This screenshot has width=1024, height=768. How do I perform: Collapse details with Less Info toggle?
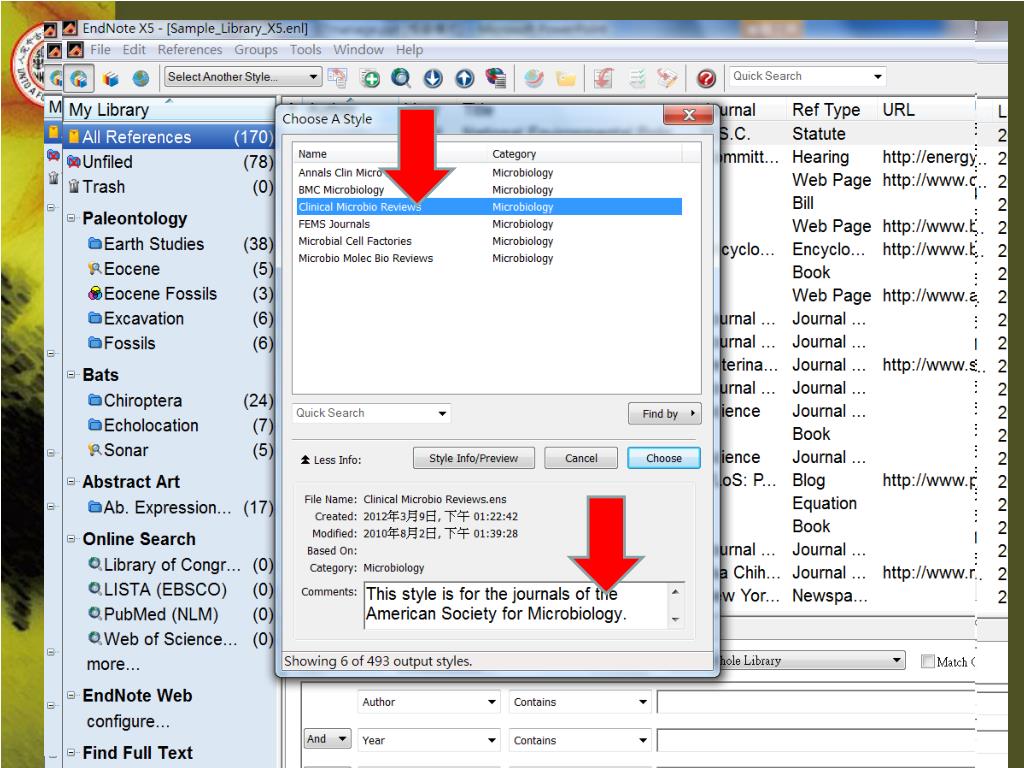[x=330, y=460]
